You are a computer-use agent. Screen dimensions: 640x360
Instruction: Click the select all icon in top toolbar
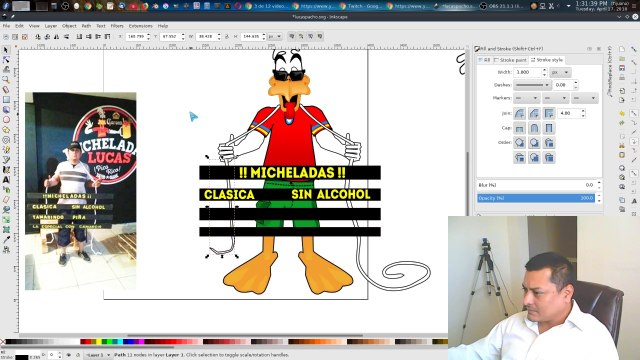coord(6,37)
